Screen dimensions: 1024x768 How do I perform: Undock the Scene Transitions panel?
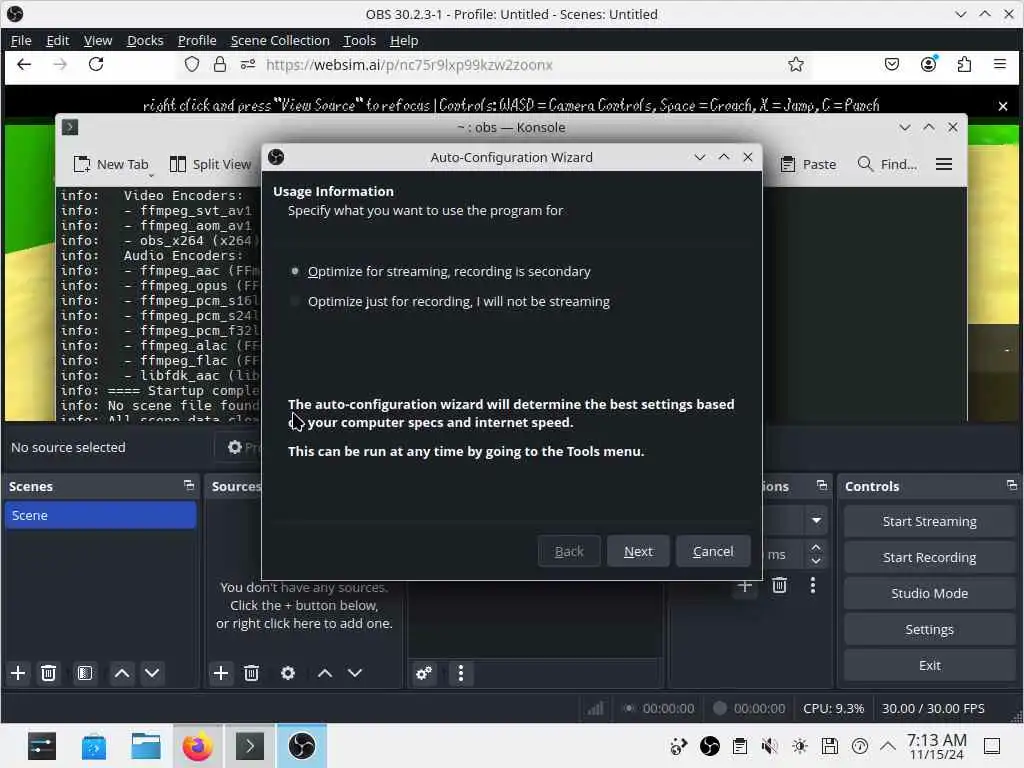tap(822, 485)
